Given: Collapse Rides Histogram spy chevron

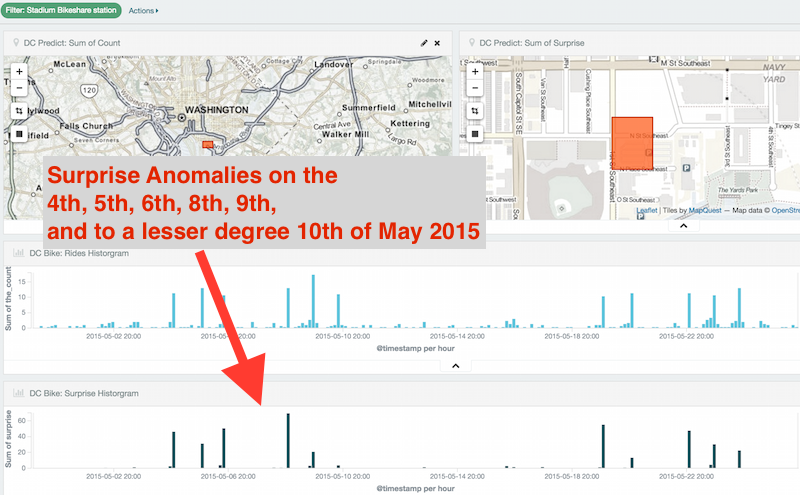Looking at the screenshot, I should [456, 366].
